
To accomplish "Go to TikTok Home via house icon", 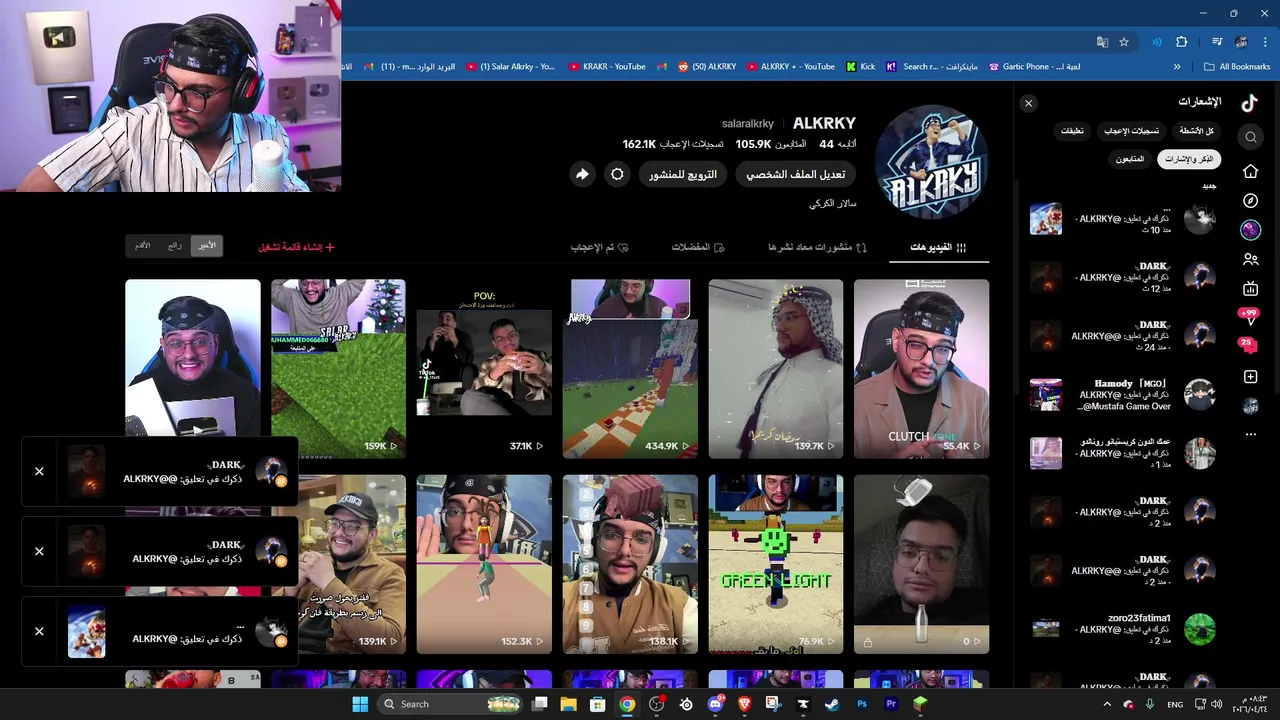I will tap(1250, 171).
